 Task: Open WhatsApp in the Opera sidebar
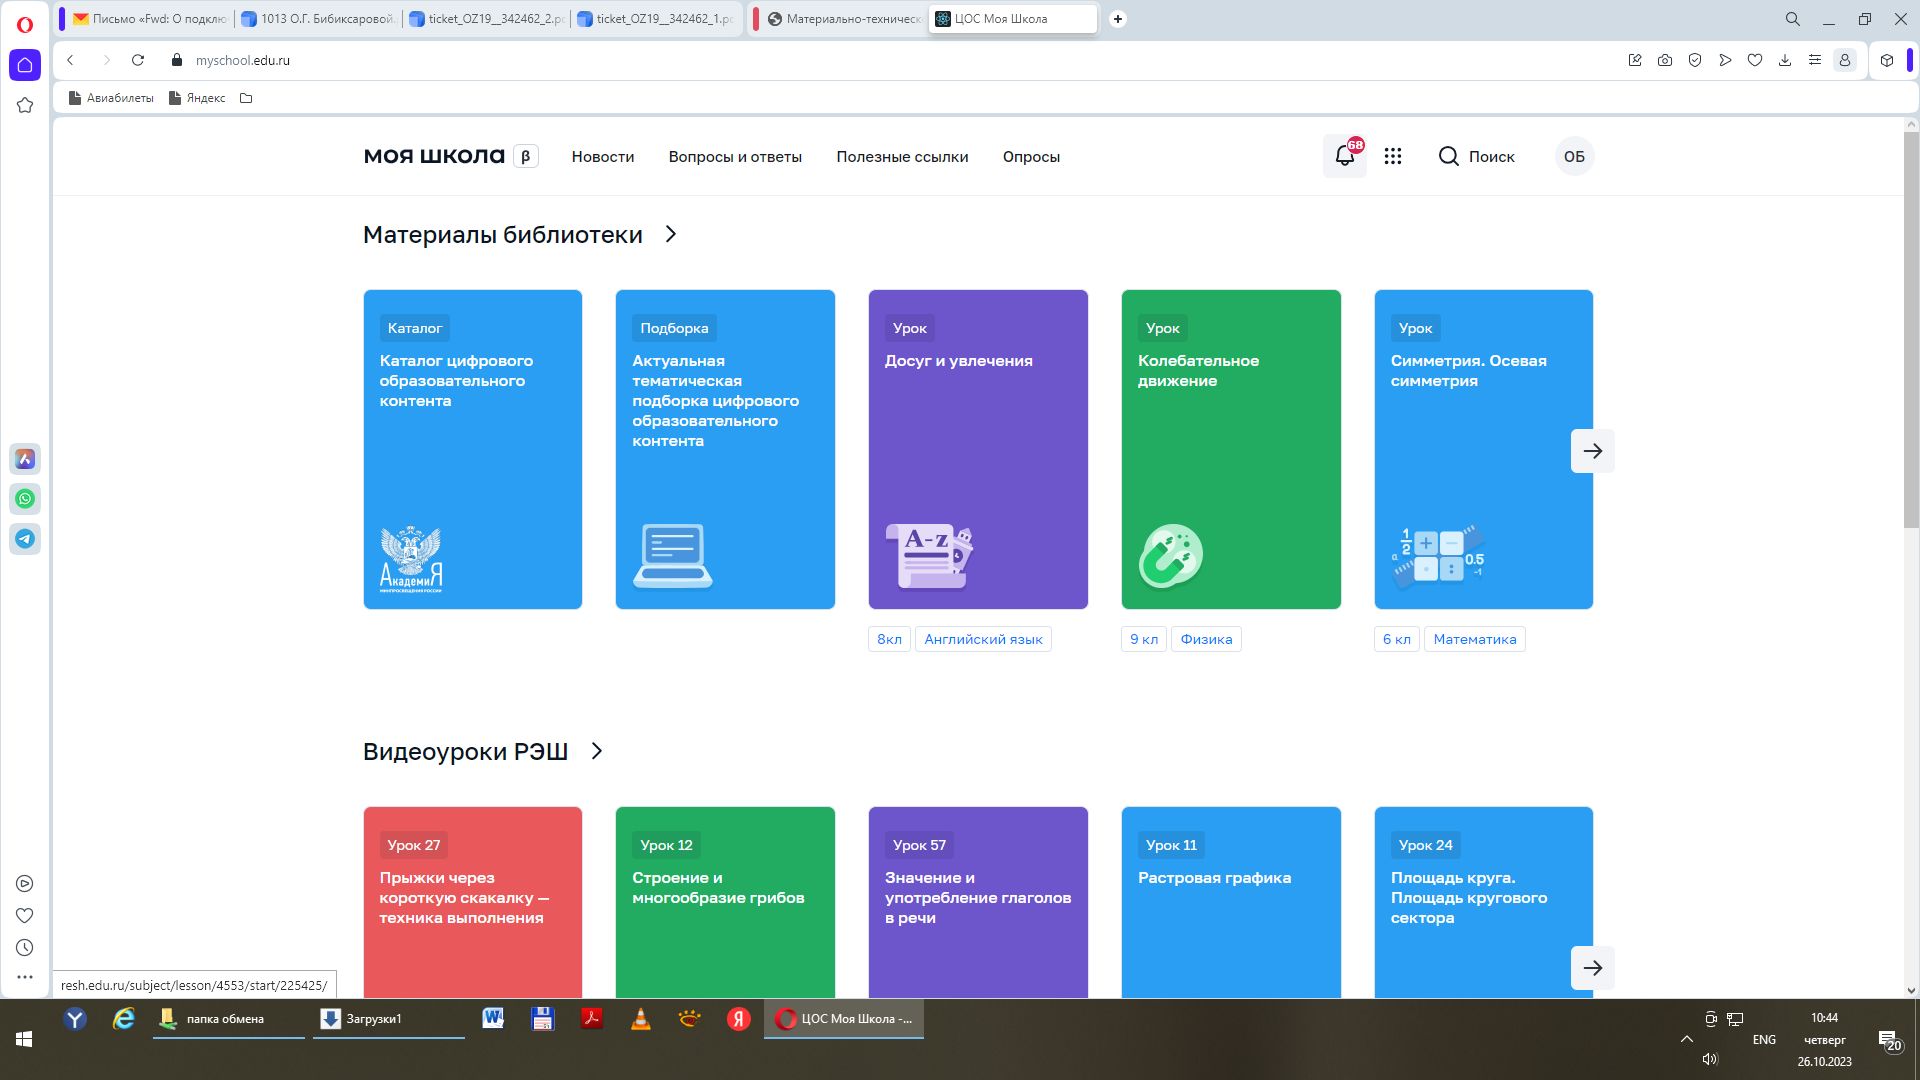click(25, 499)
